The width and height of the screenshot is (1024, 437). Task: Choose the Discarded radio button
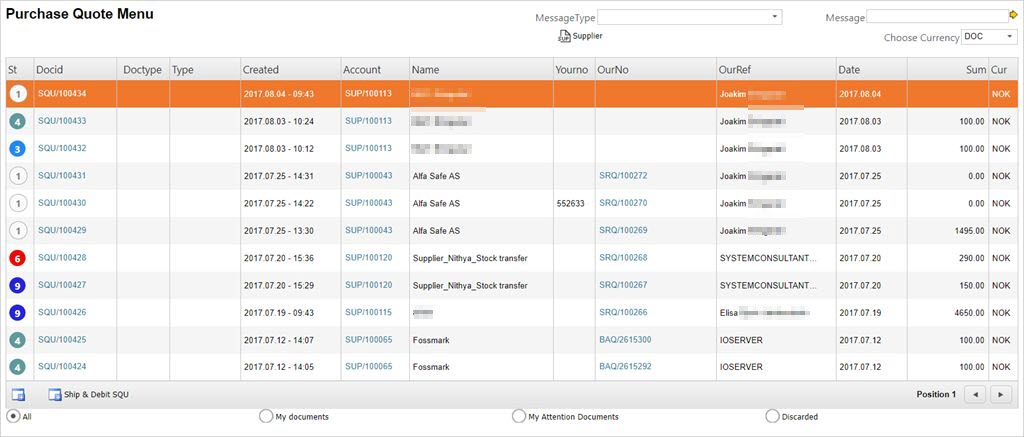[771, 416]
